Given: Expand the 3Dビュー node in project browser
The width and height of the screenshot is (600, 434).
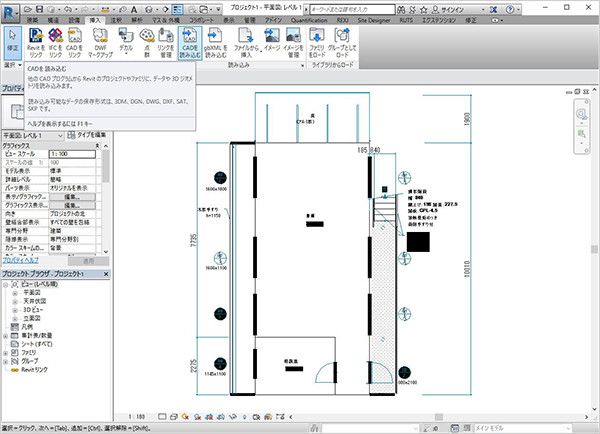Looking at the screenshot, I should (15, 310).
